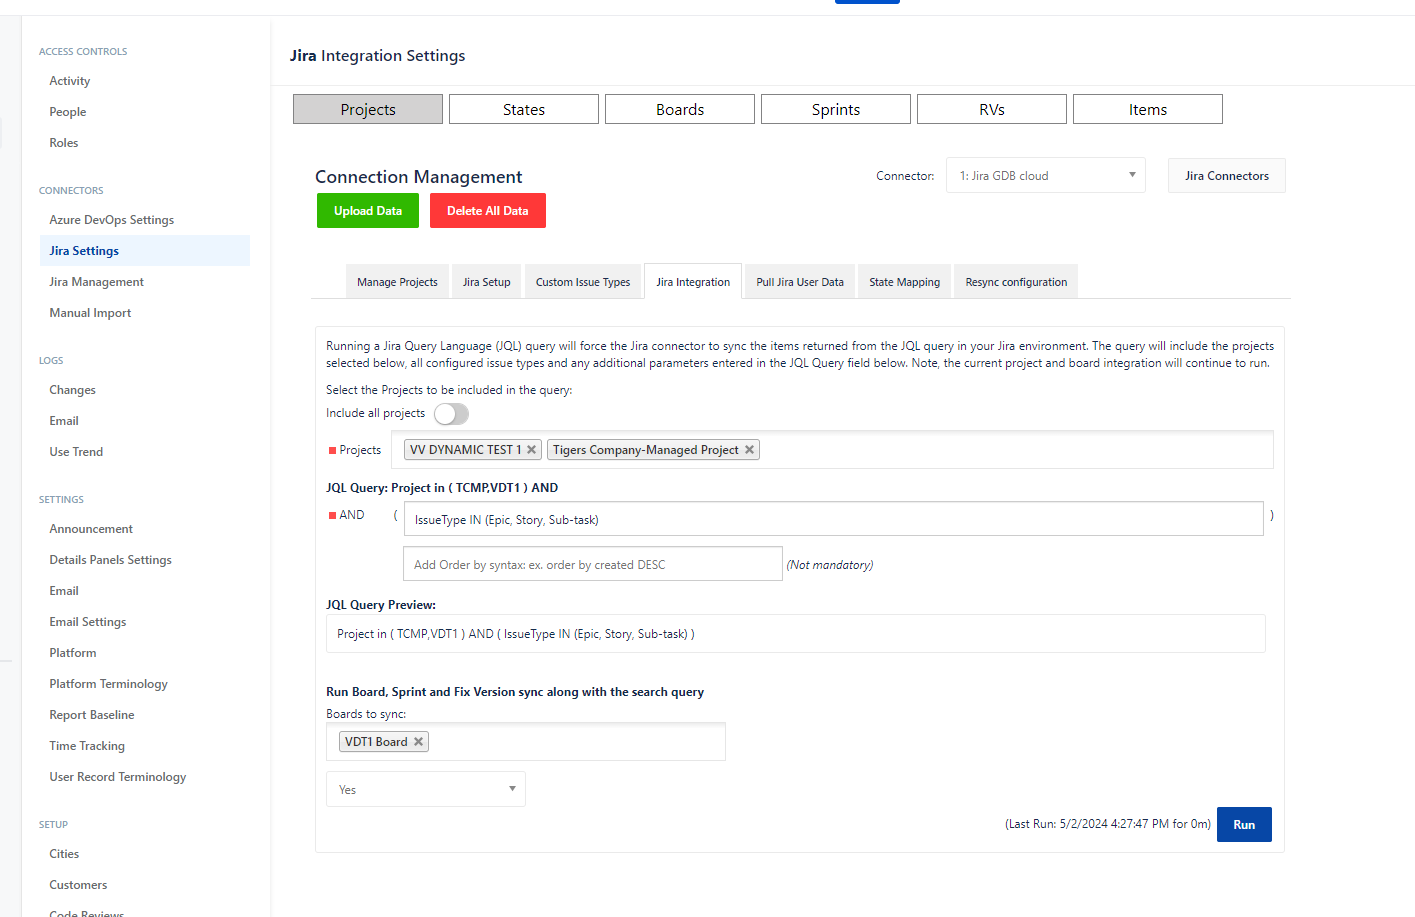The height and width of the screenshot is (917, 1415).
Task: Open Jira Management in sidebar
Action: (x=97, y=282)
